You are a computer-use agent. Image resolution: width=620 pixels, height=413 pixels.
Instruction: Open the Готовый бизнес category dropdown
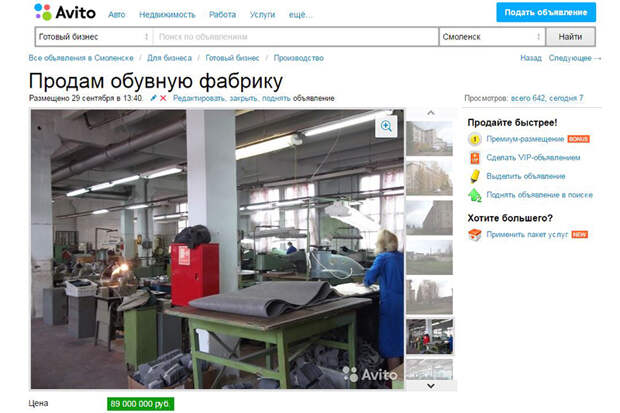click(93, 37)
